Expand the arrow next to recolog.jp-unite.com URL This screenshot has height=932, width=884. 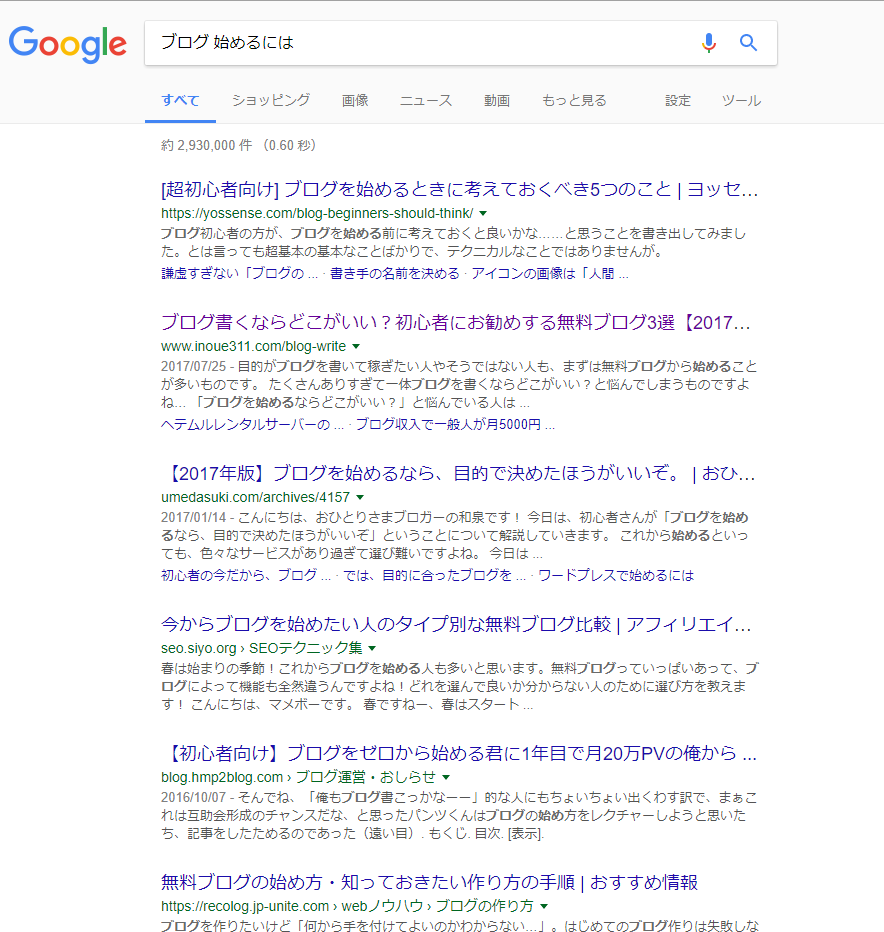[x=544, y=906]
